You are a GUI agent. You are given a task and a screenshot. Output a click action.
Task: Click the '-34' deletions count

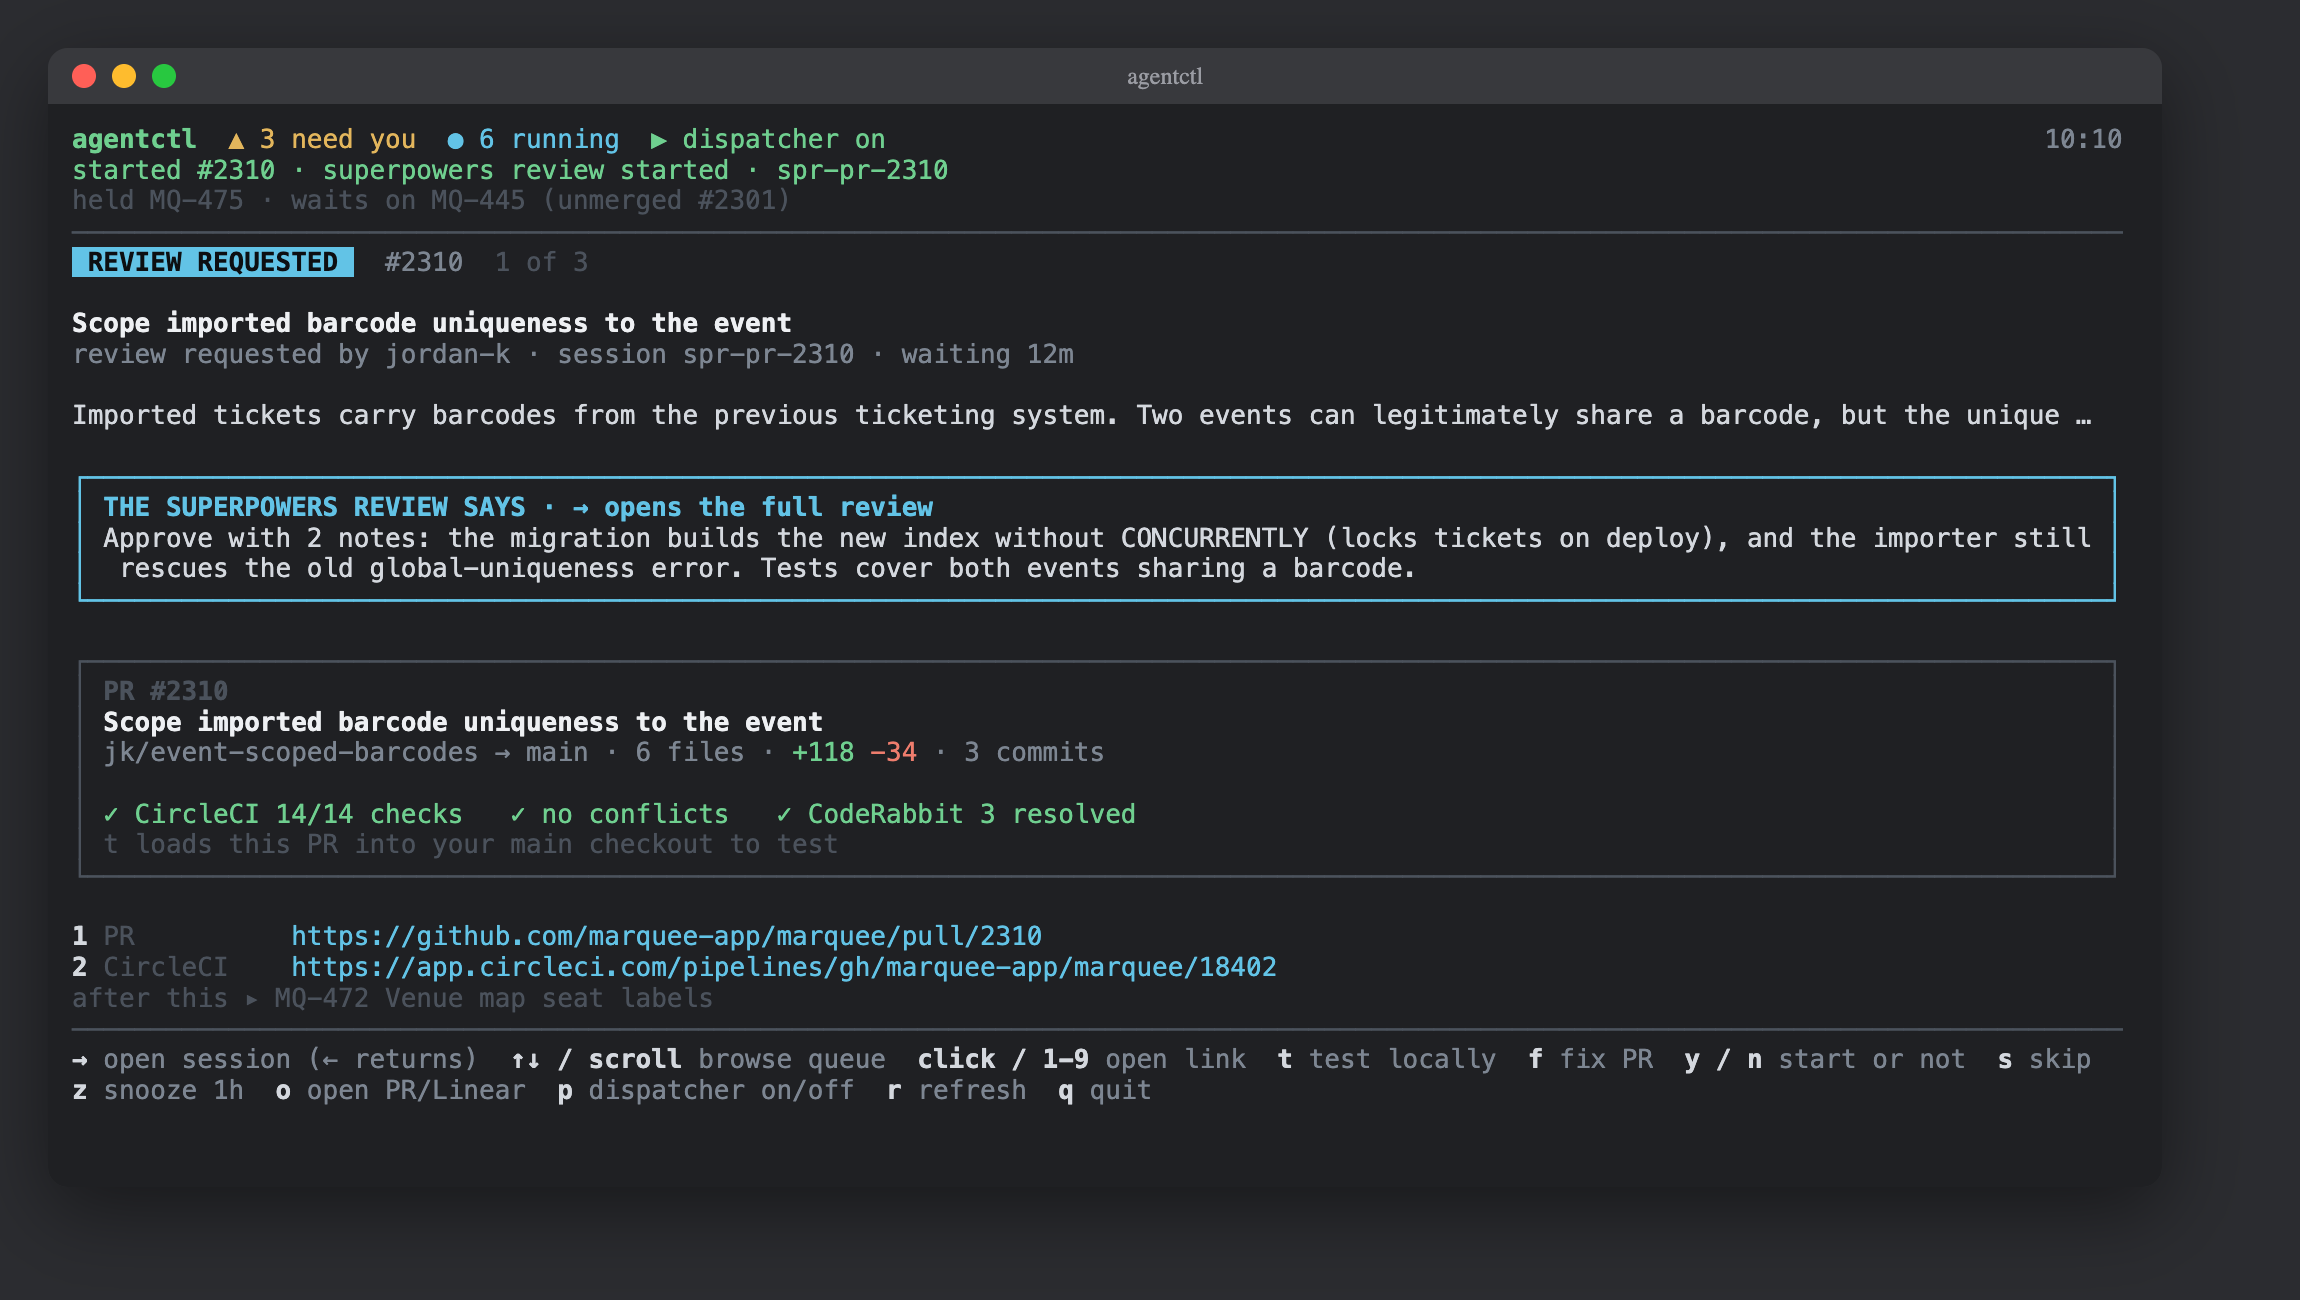pos(893,752)
